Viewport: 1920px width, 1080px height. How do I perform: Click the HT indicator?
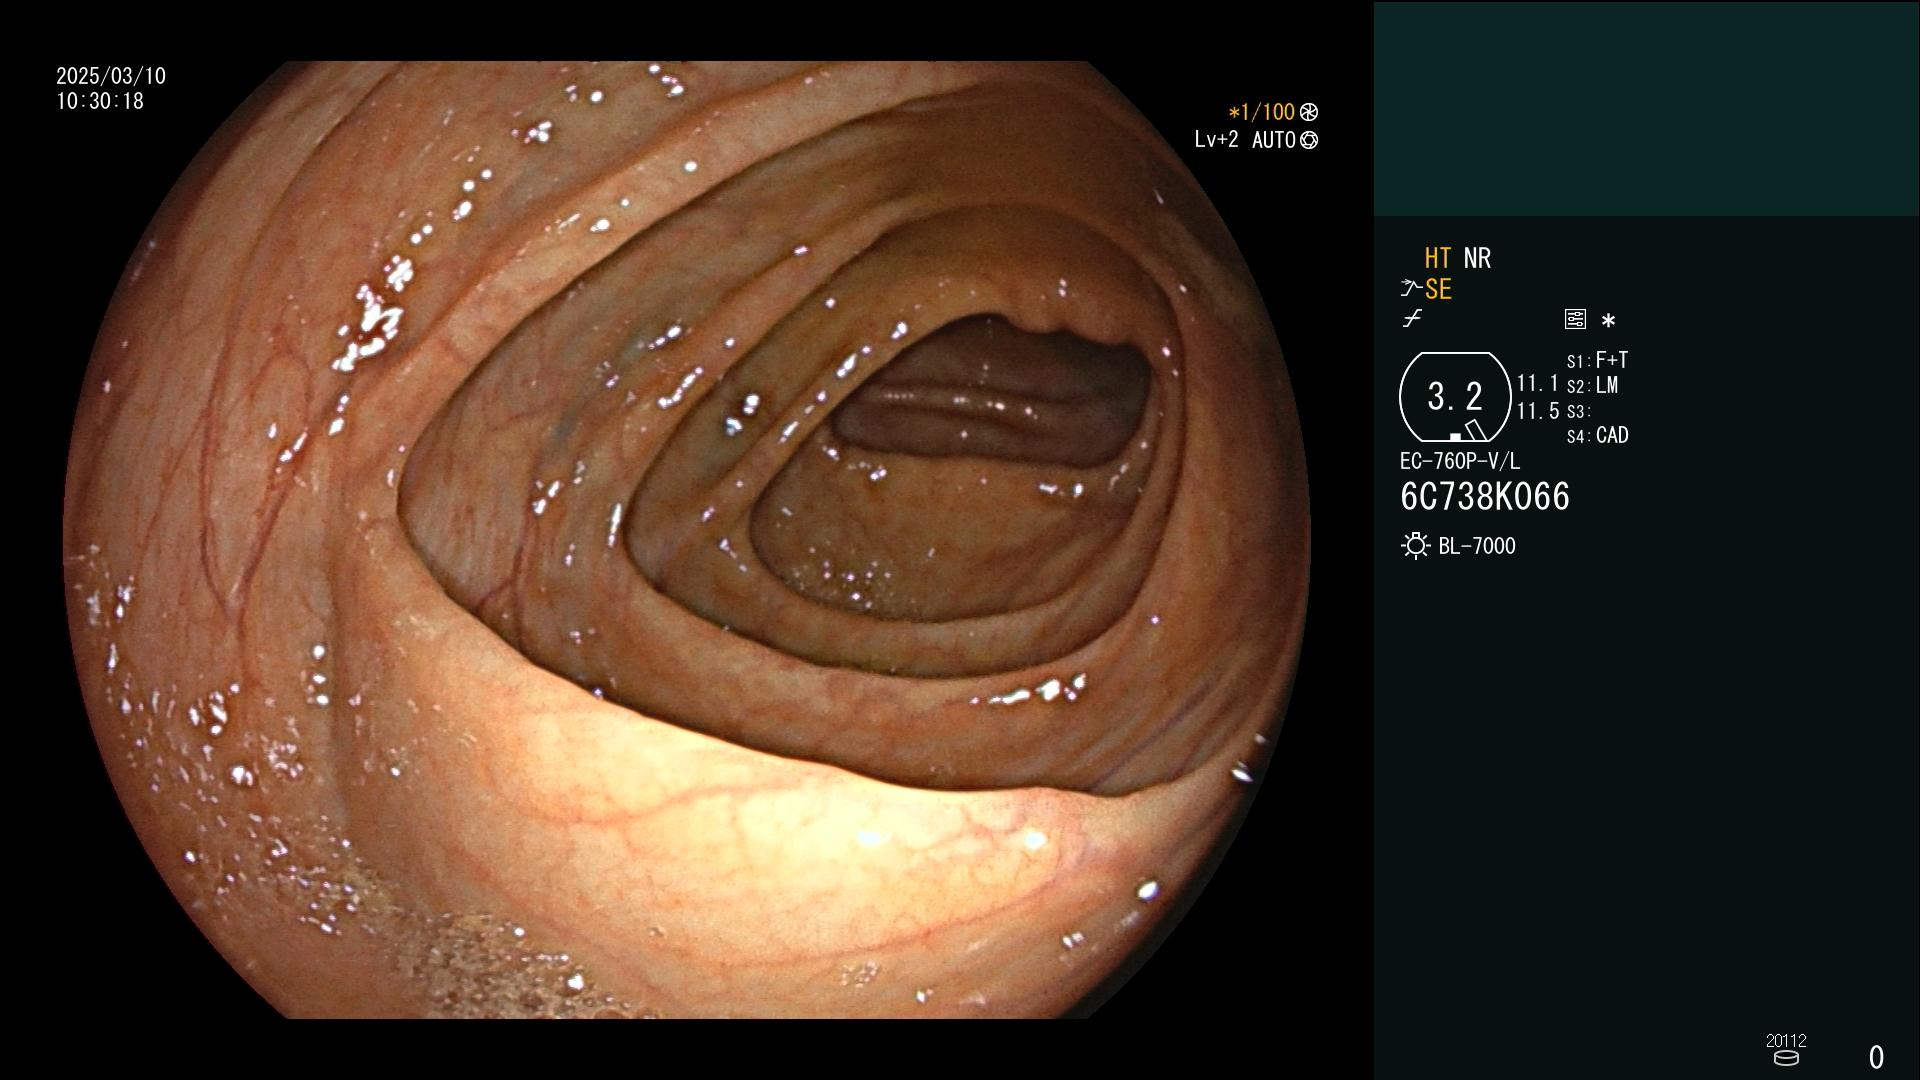(1438, 258)
